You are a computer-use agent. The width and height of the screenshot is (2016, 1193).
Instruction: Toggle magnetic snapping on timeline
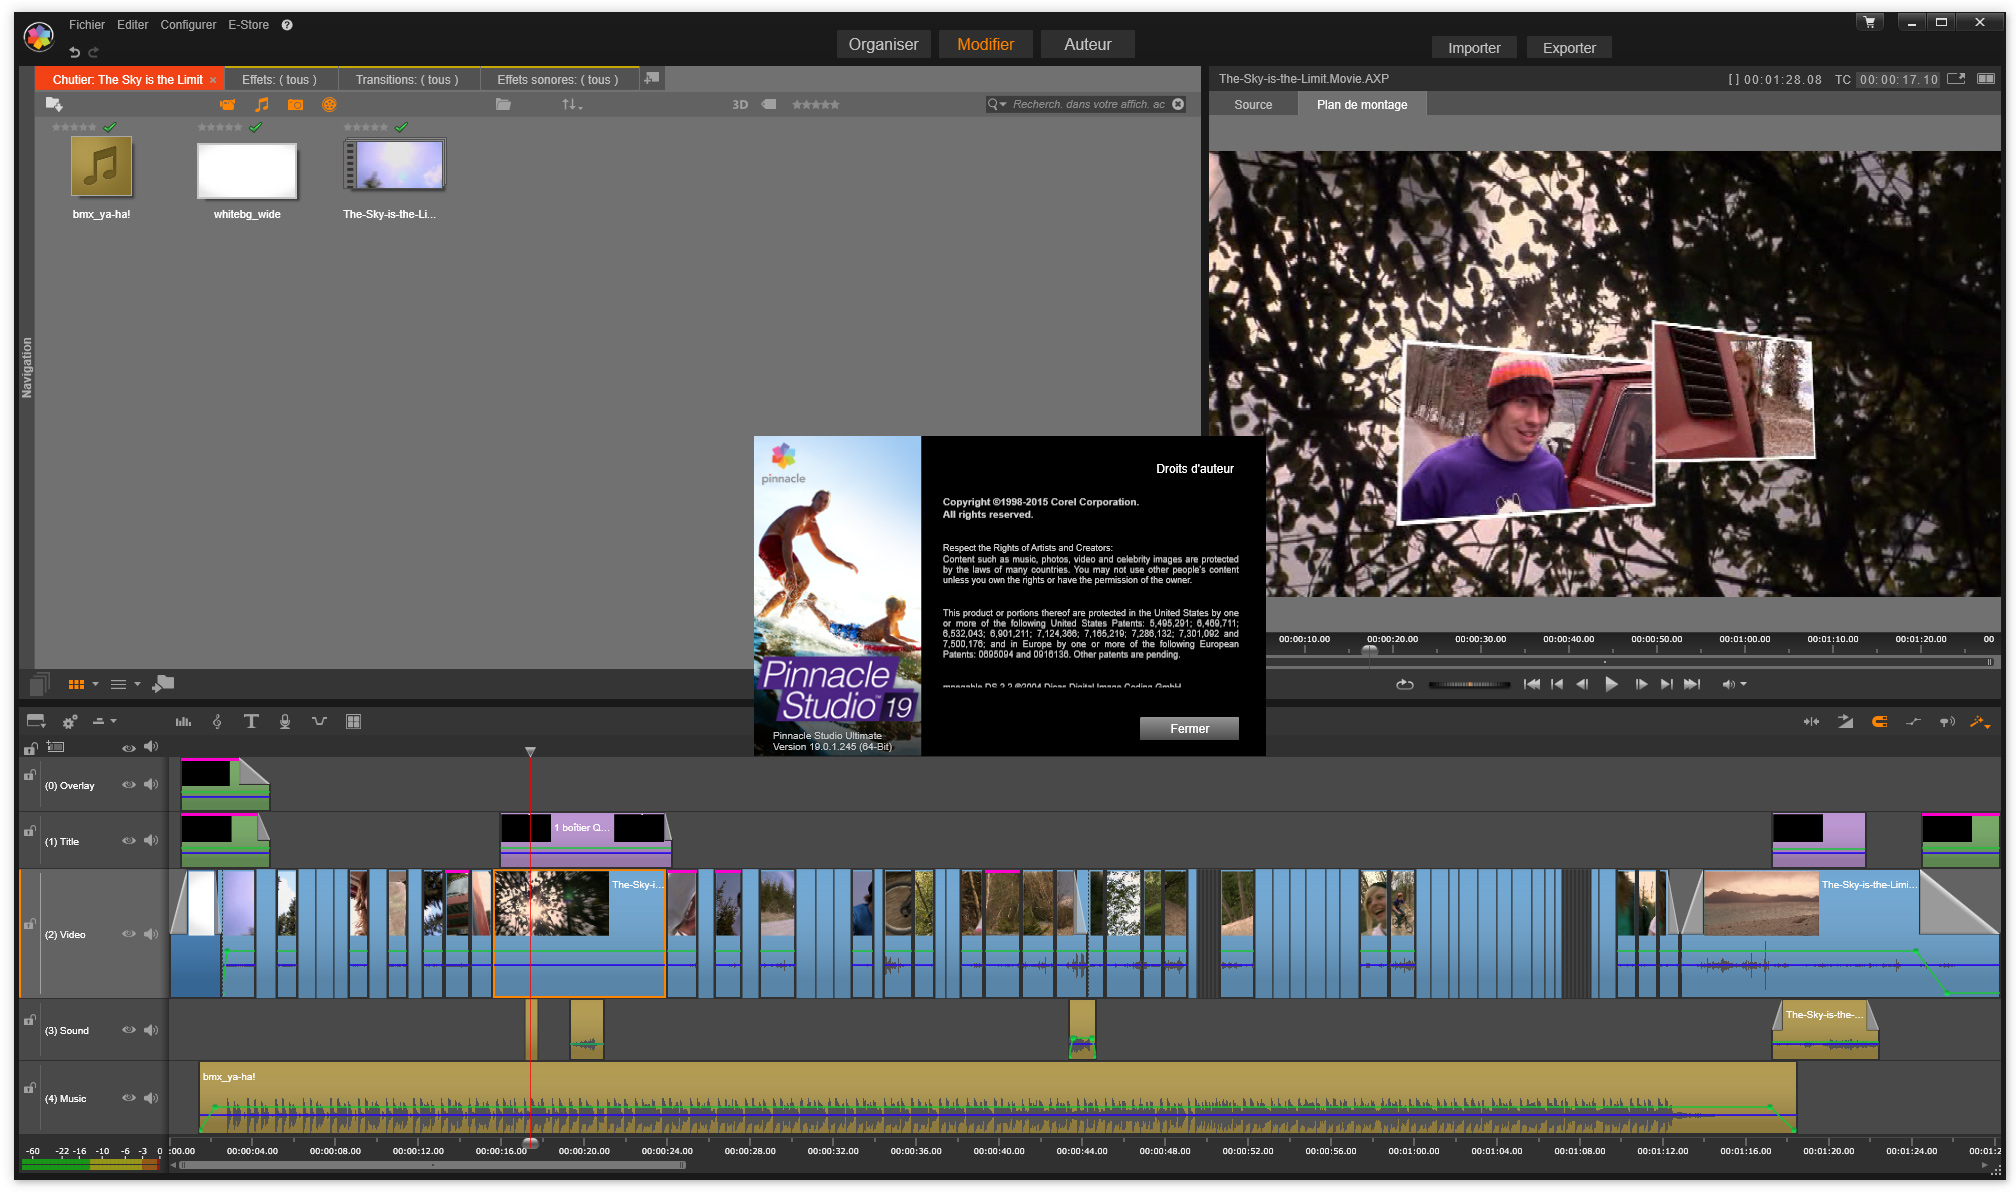[x=1879, y=721]
